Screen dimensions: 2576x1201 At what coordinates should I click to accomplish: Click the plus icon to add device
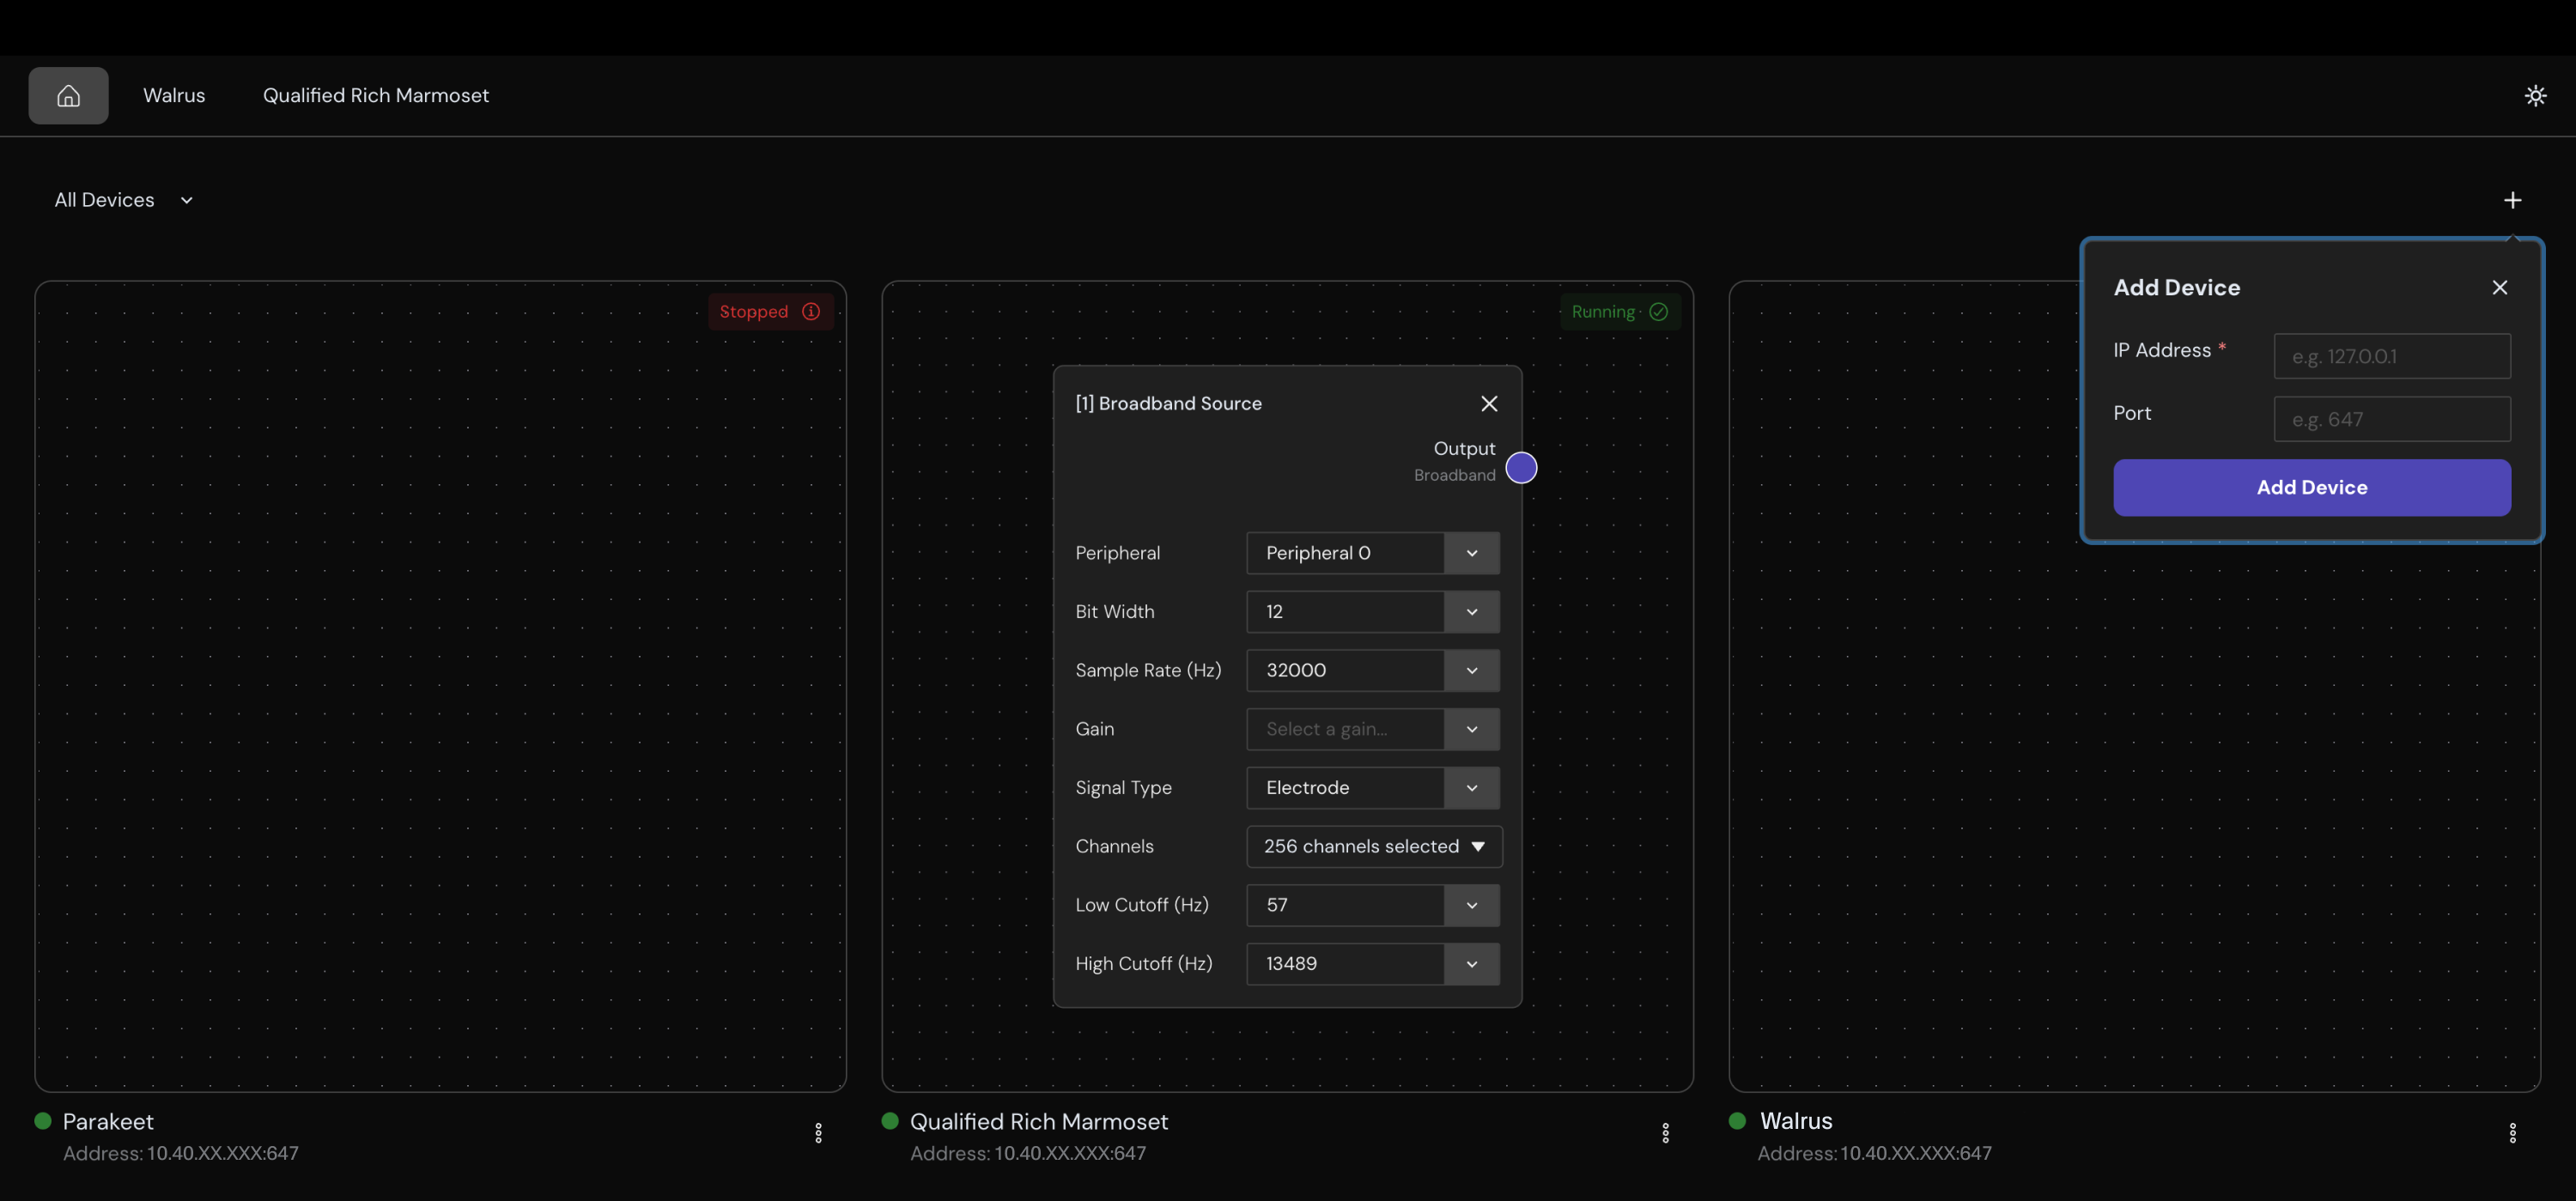pos(2512,200)
